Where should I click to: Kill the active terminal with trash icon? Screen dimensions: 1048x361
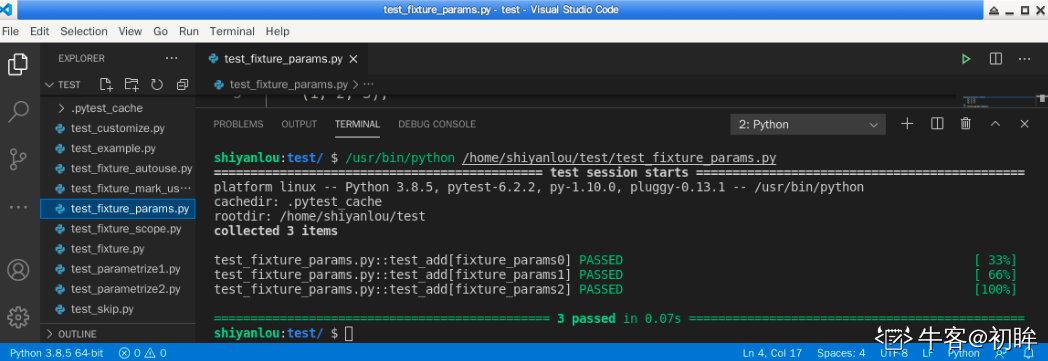tap(965, 124)
